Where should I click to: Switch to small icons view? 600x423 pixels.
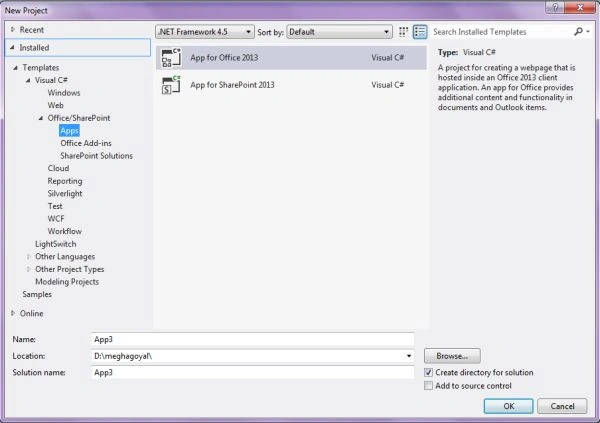tap(403, 32)
